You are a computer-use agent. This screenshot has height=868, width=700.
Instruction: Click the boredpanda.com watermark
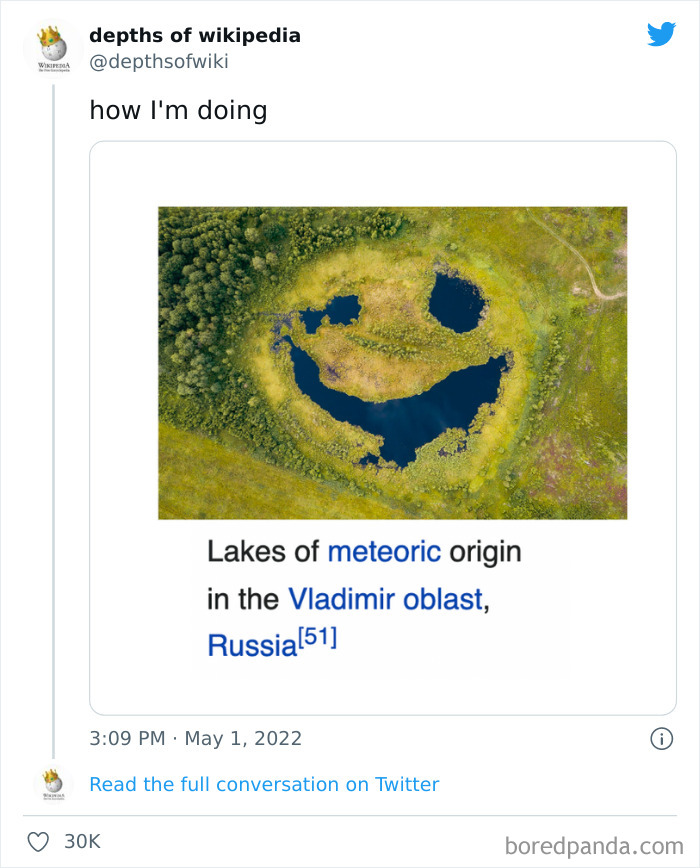click(x=594, y=847)
